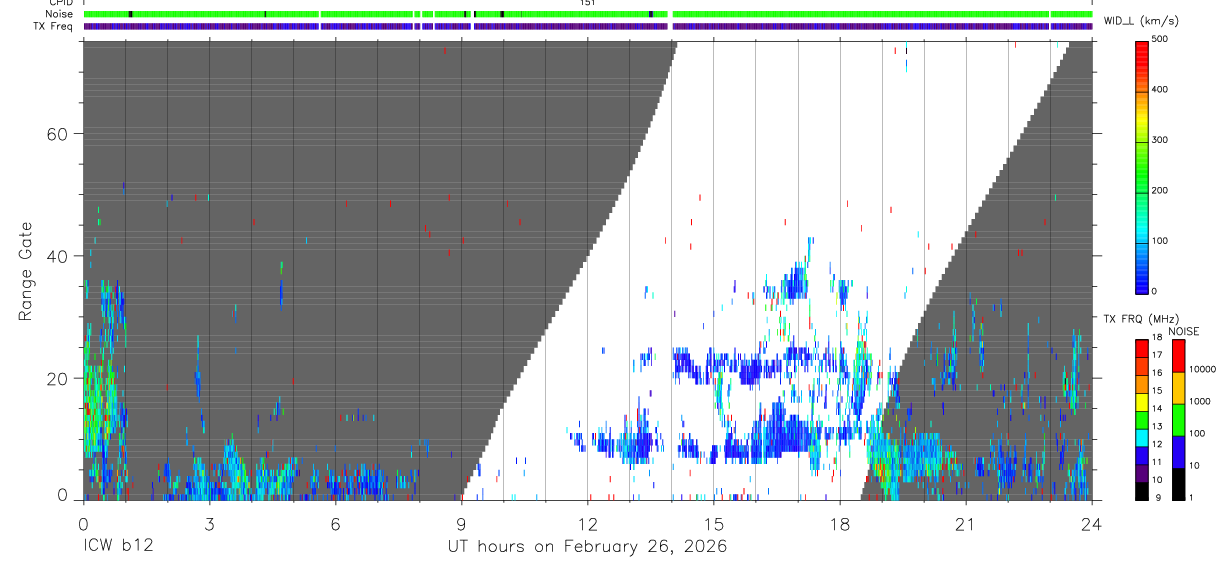Click the orange-yellow segment of NOISE colorbar
This screenshot has width=1228, height=567.
pos(1178,388)
